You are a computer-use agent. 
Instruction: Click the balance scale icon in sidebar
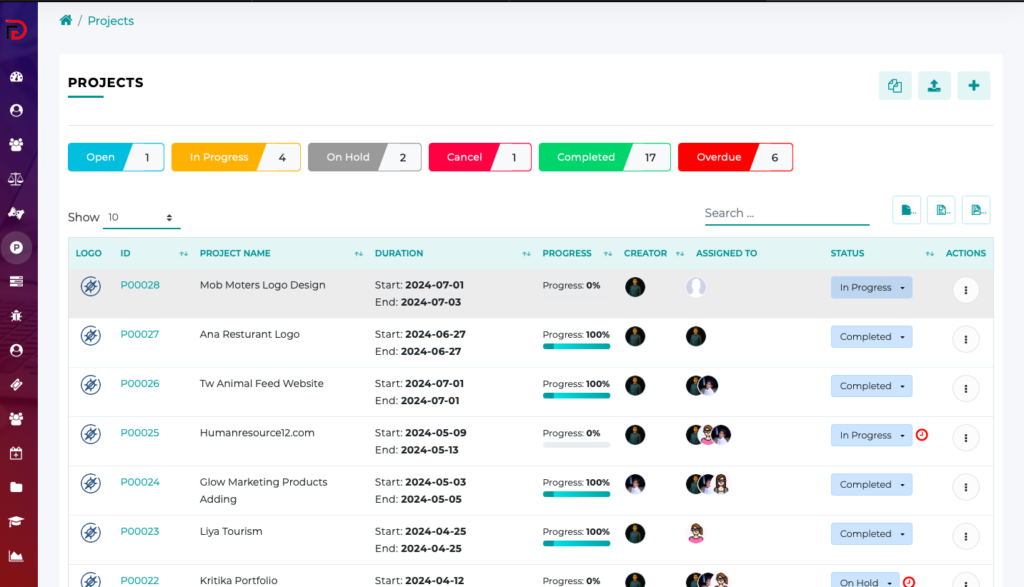coord(16,179)
